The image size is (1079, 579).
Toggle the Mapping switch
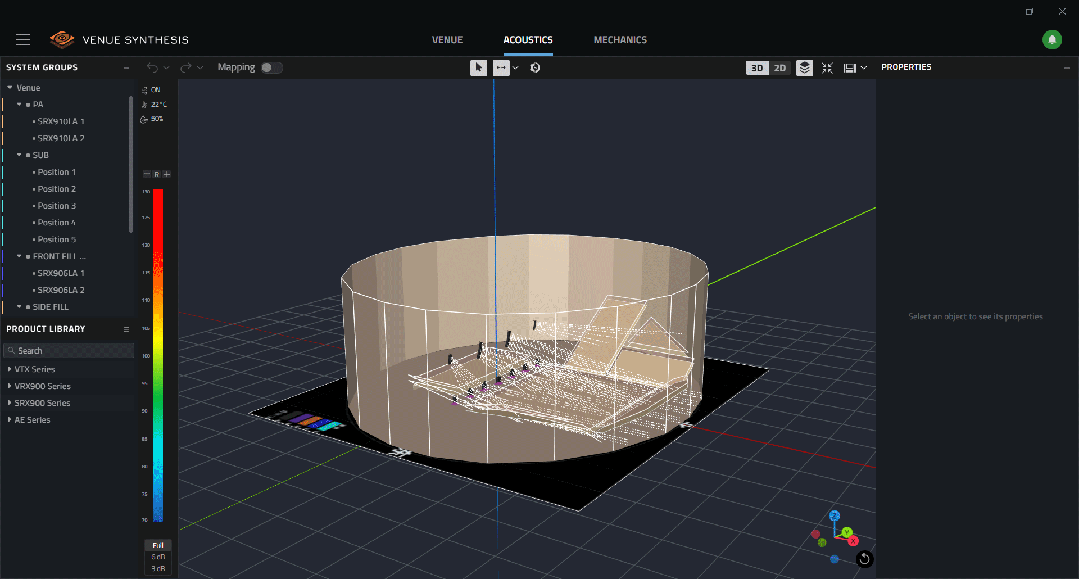[x=271, y=67]
